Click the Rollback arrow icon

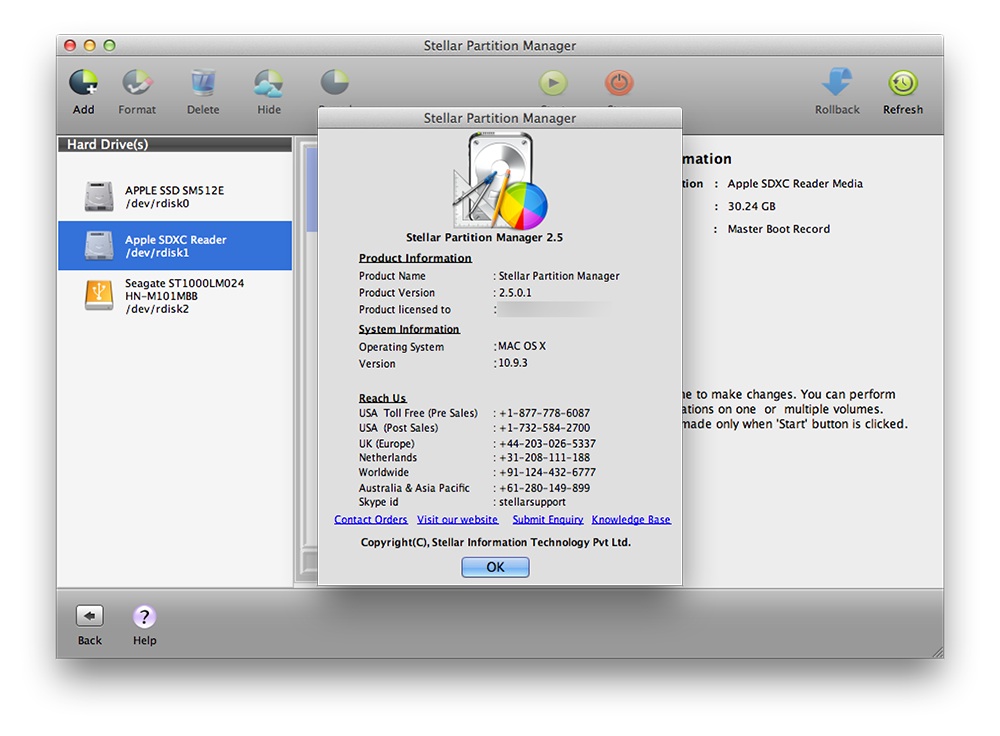(837, 82)
